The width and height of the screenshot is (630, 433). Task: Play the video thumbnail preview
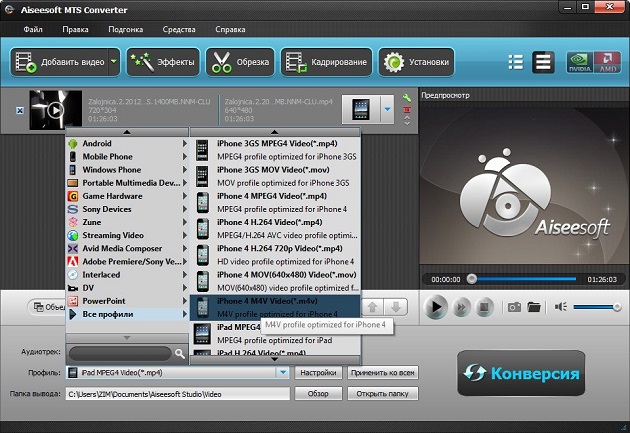click(x=55, y=110)
